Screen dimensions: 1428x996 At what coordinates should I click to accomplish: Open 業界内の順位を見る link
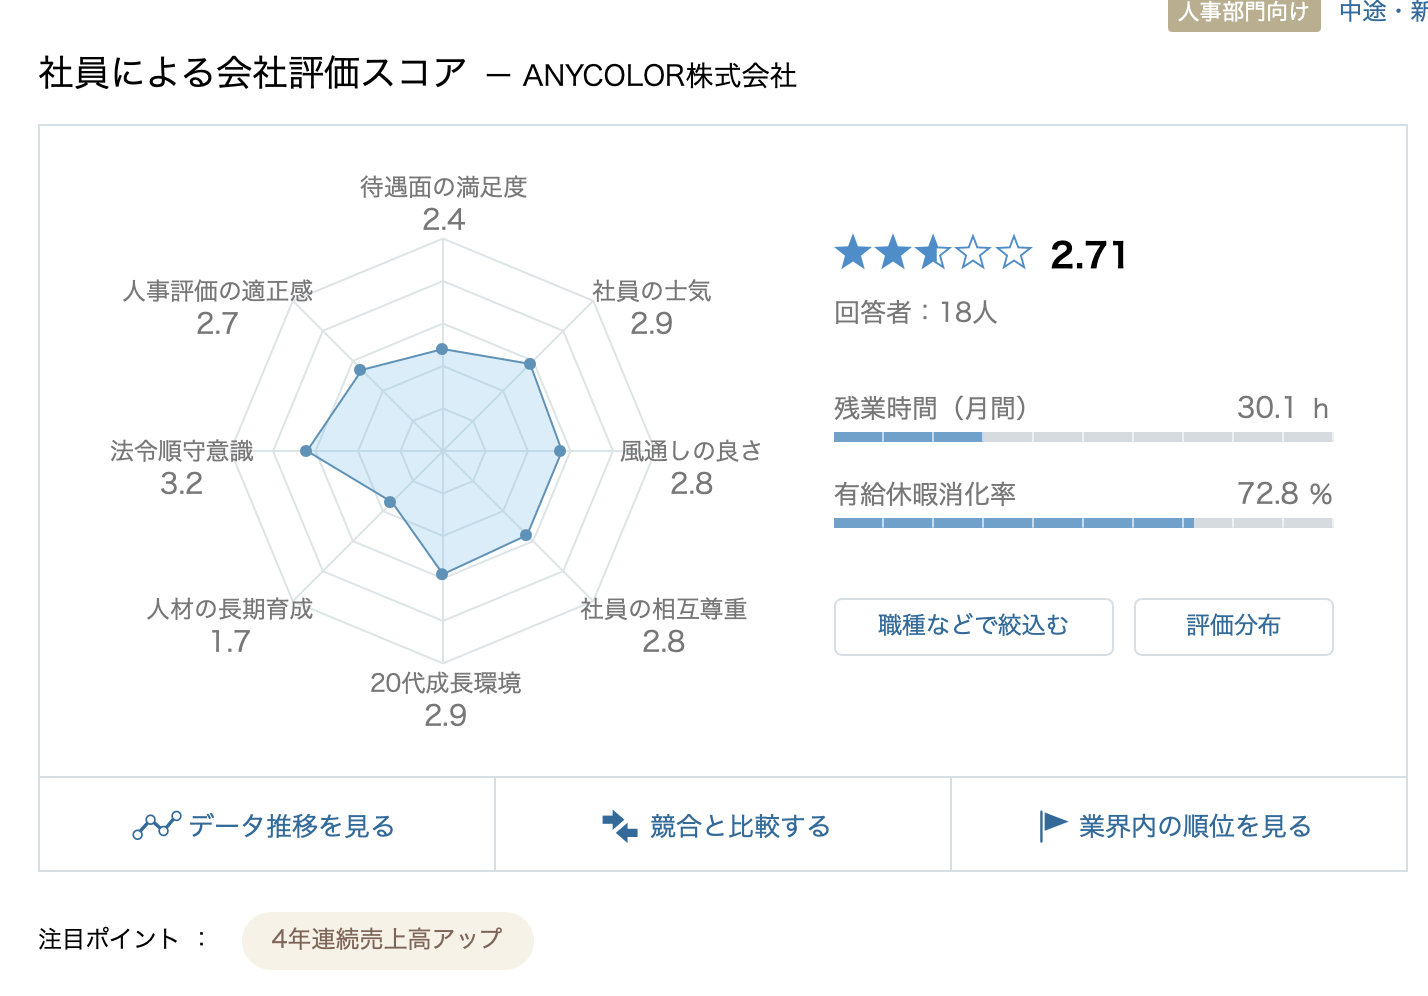(x=1179, y=825)
